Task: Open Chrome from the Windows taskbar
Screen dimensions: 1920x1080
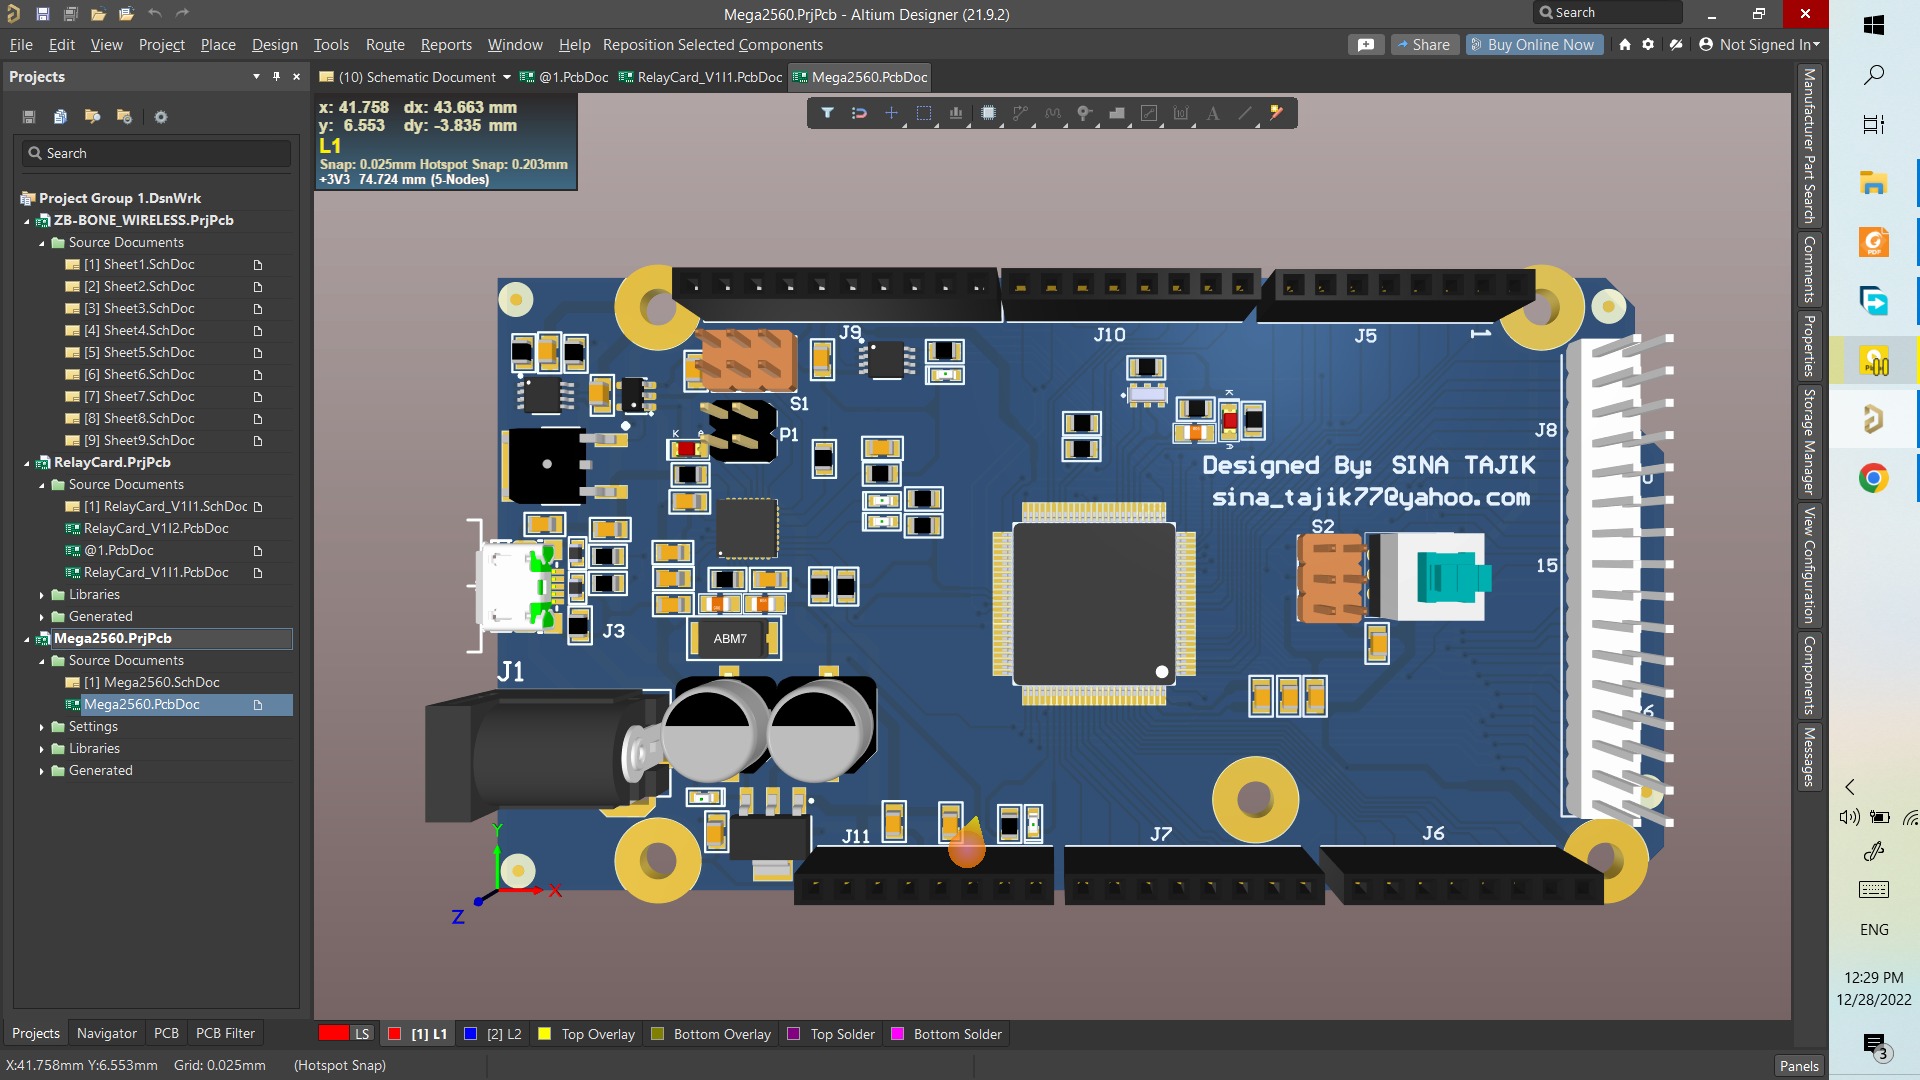Action: [x=1873, y=478]
